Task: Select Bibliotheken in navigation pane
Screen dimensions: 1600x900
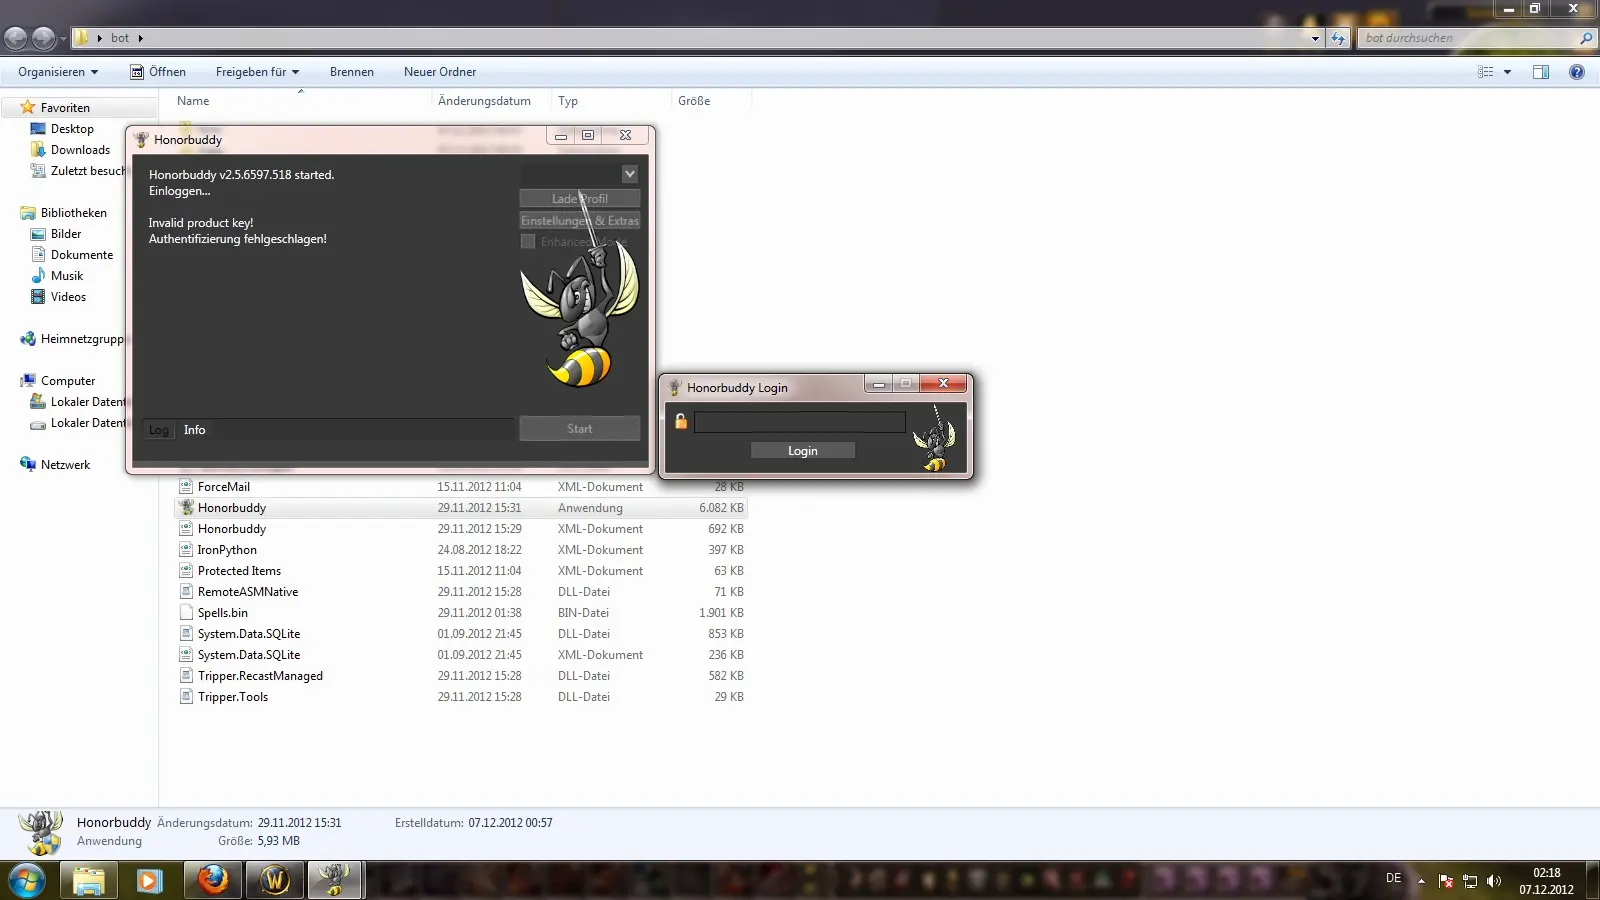Action: coord(73,213)
